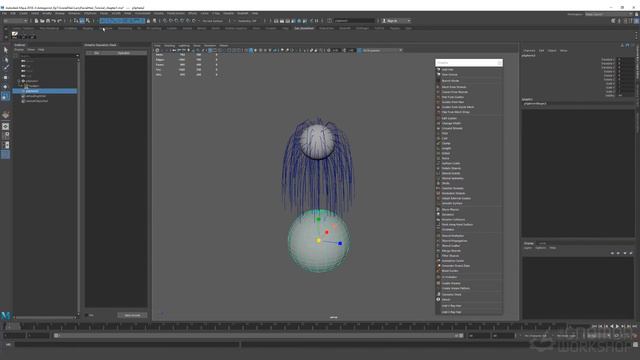The height and width of the screenshot is (360, 640).
Task: Select by hierarchy mode icon
Action: tap(76, 20)
